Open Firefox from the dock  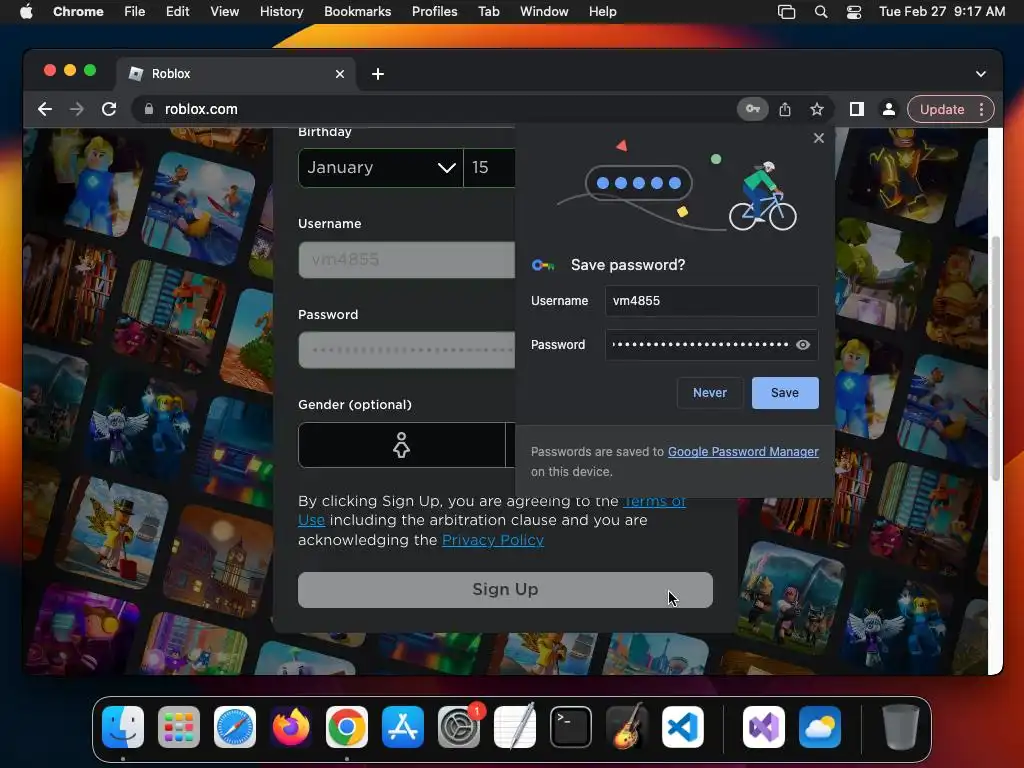pos(291,727)
